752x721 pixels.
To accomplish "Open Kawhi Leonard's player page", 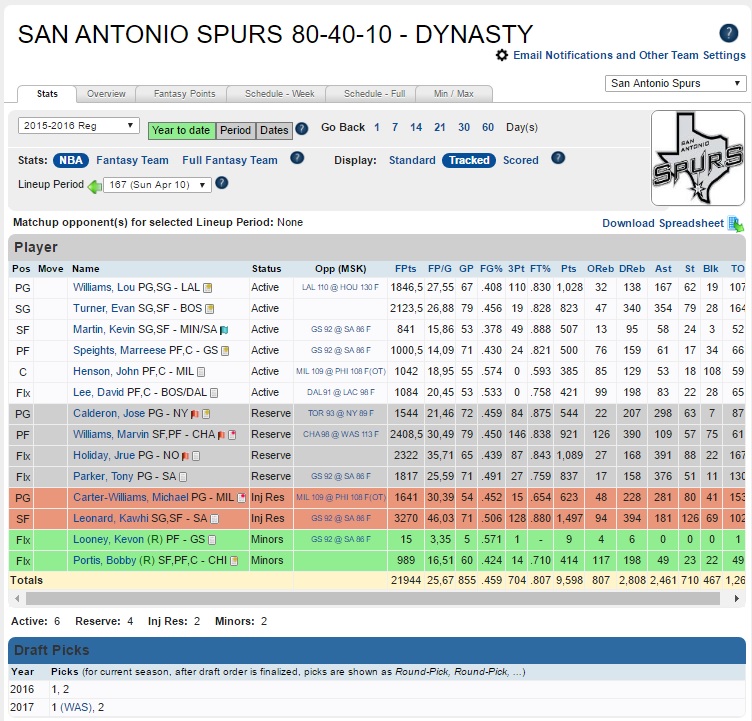I will 111,519.
